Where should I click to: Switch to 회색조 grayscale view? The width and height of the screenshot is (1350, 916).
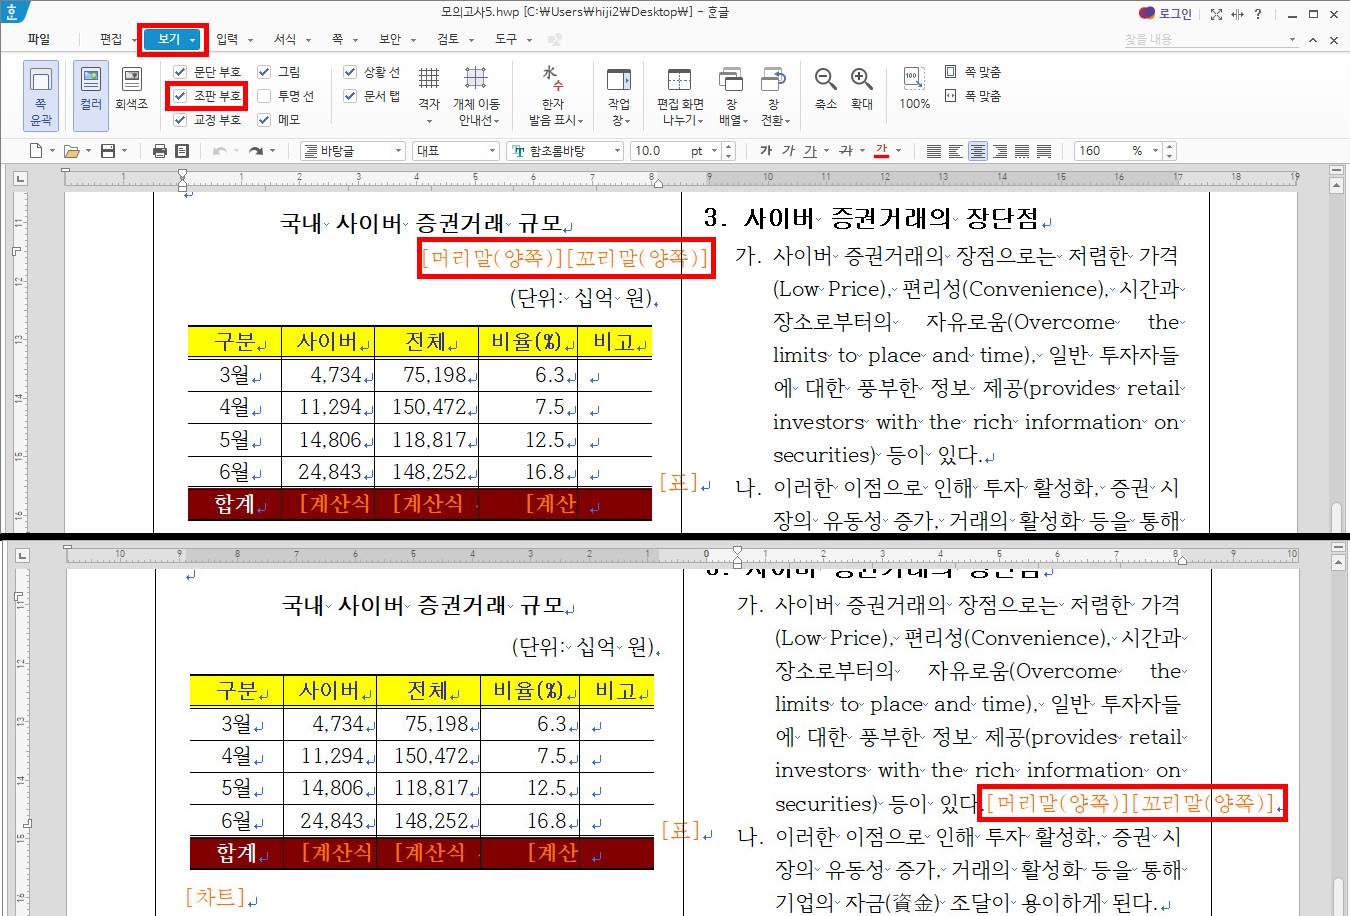point(131,88)
